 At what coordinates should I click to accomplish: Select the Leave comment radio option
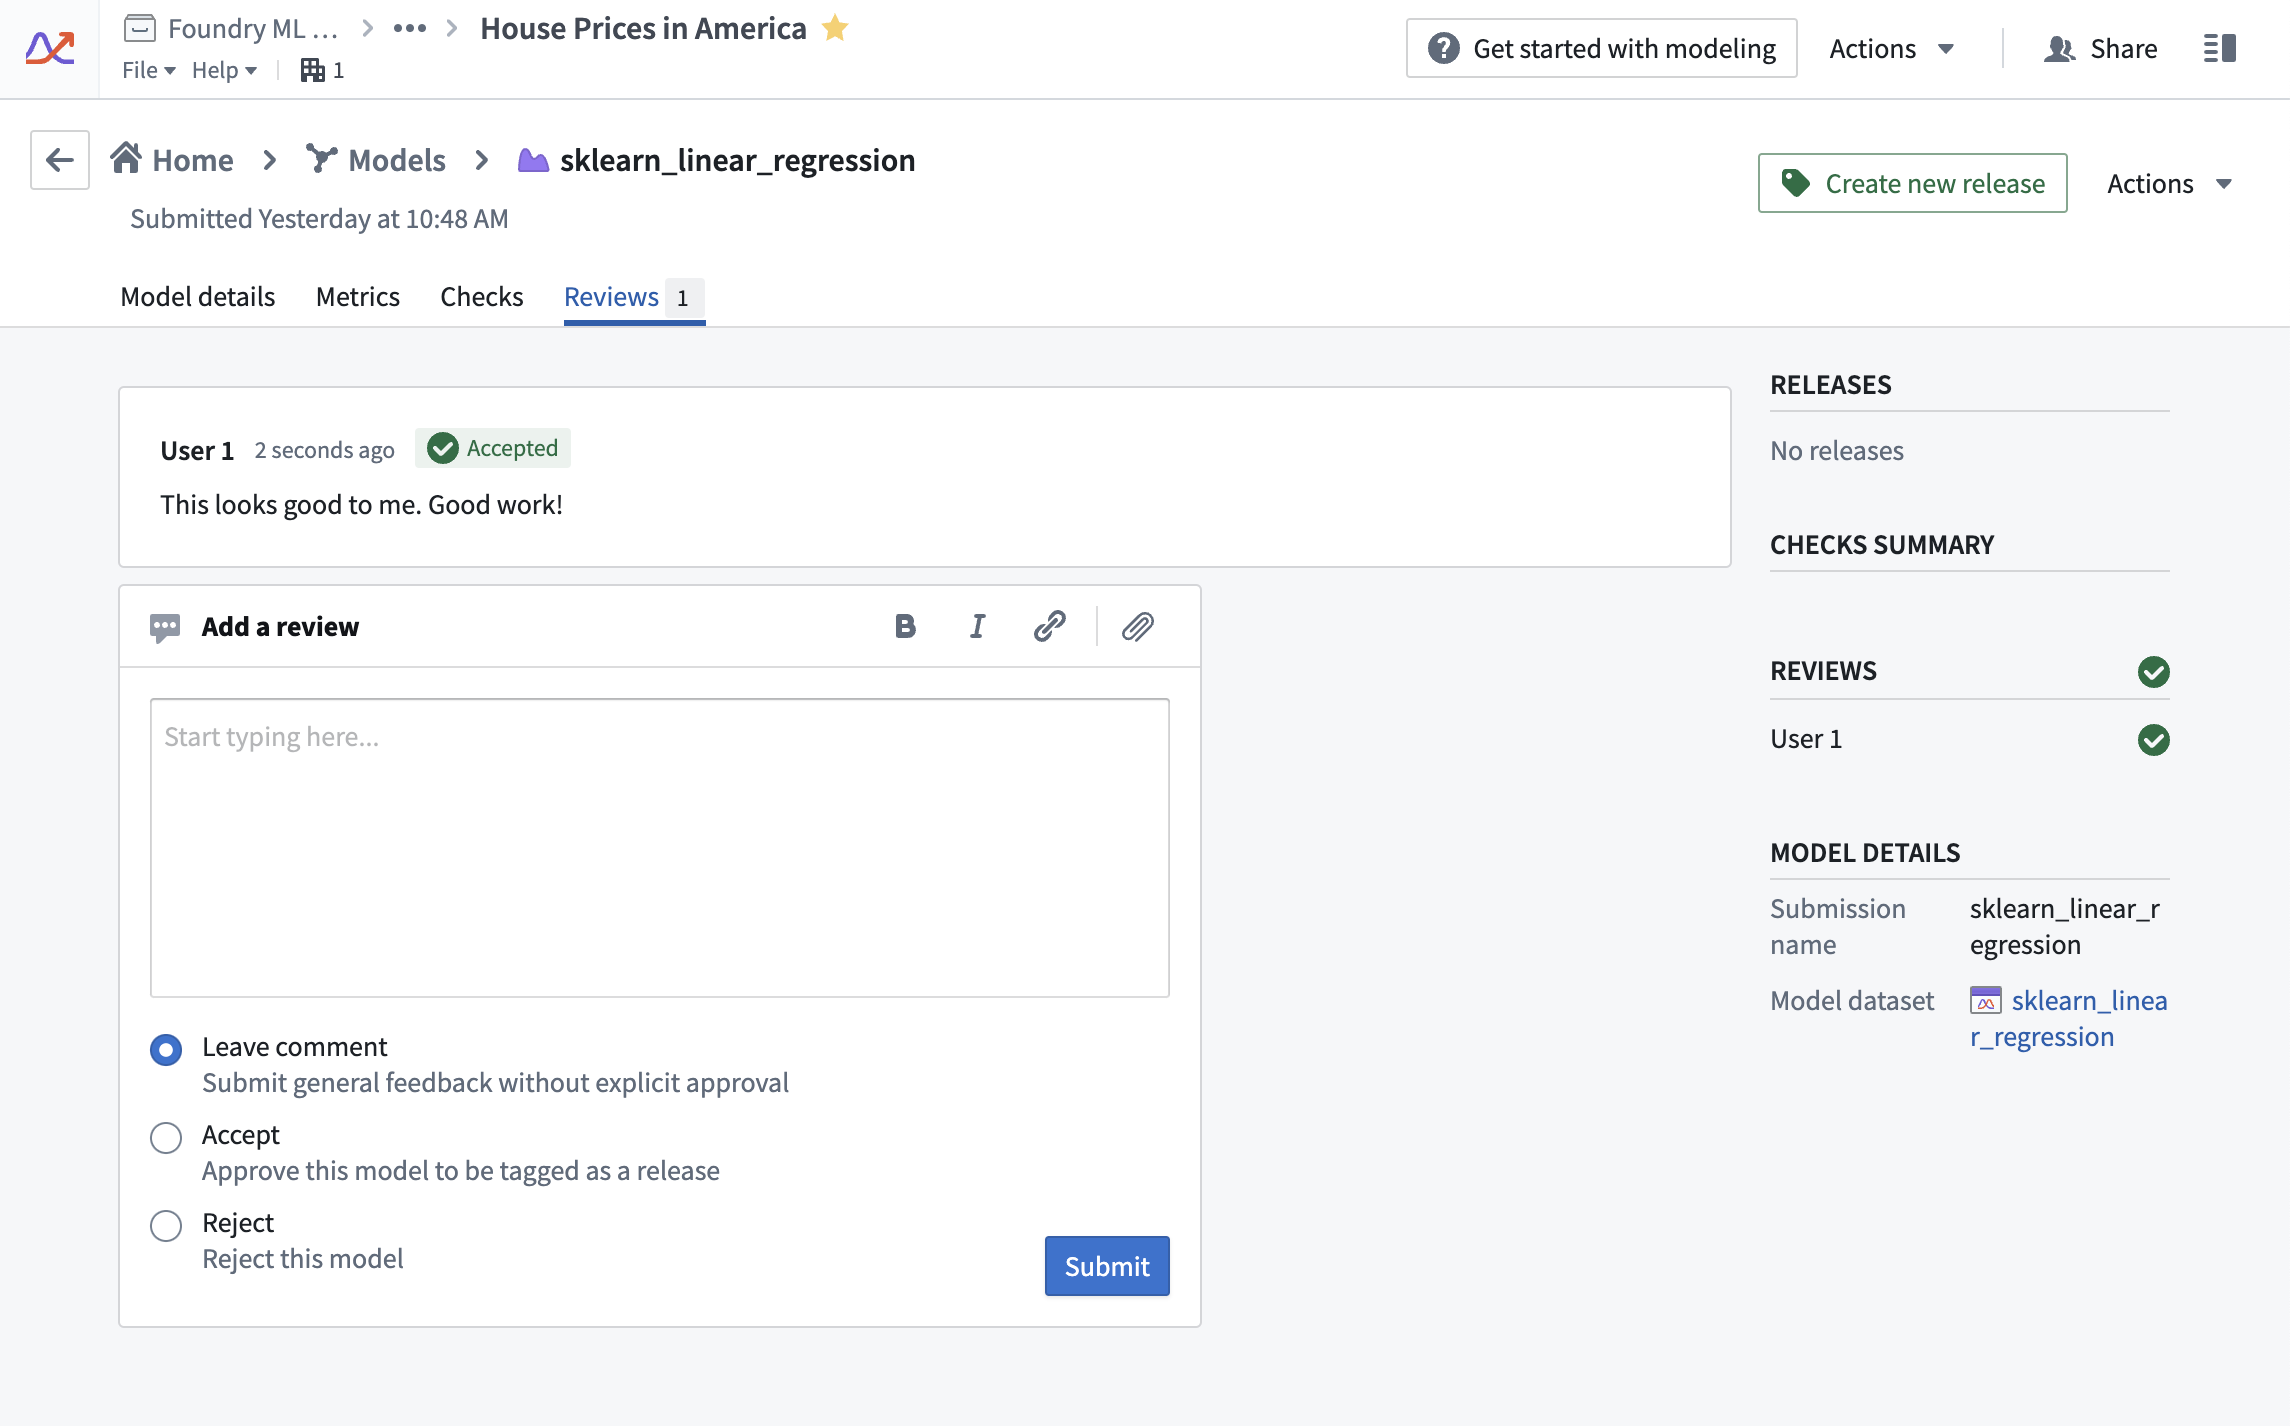pos(166,1049)
